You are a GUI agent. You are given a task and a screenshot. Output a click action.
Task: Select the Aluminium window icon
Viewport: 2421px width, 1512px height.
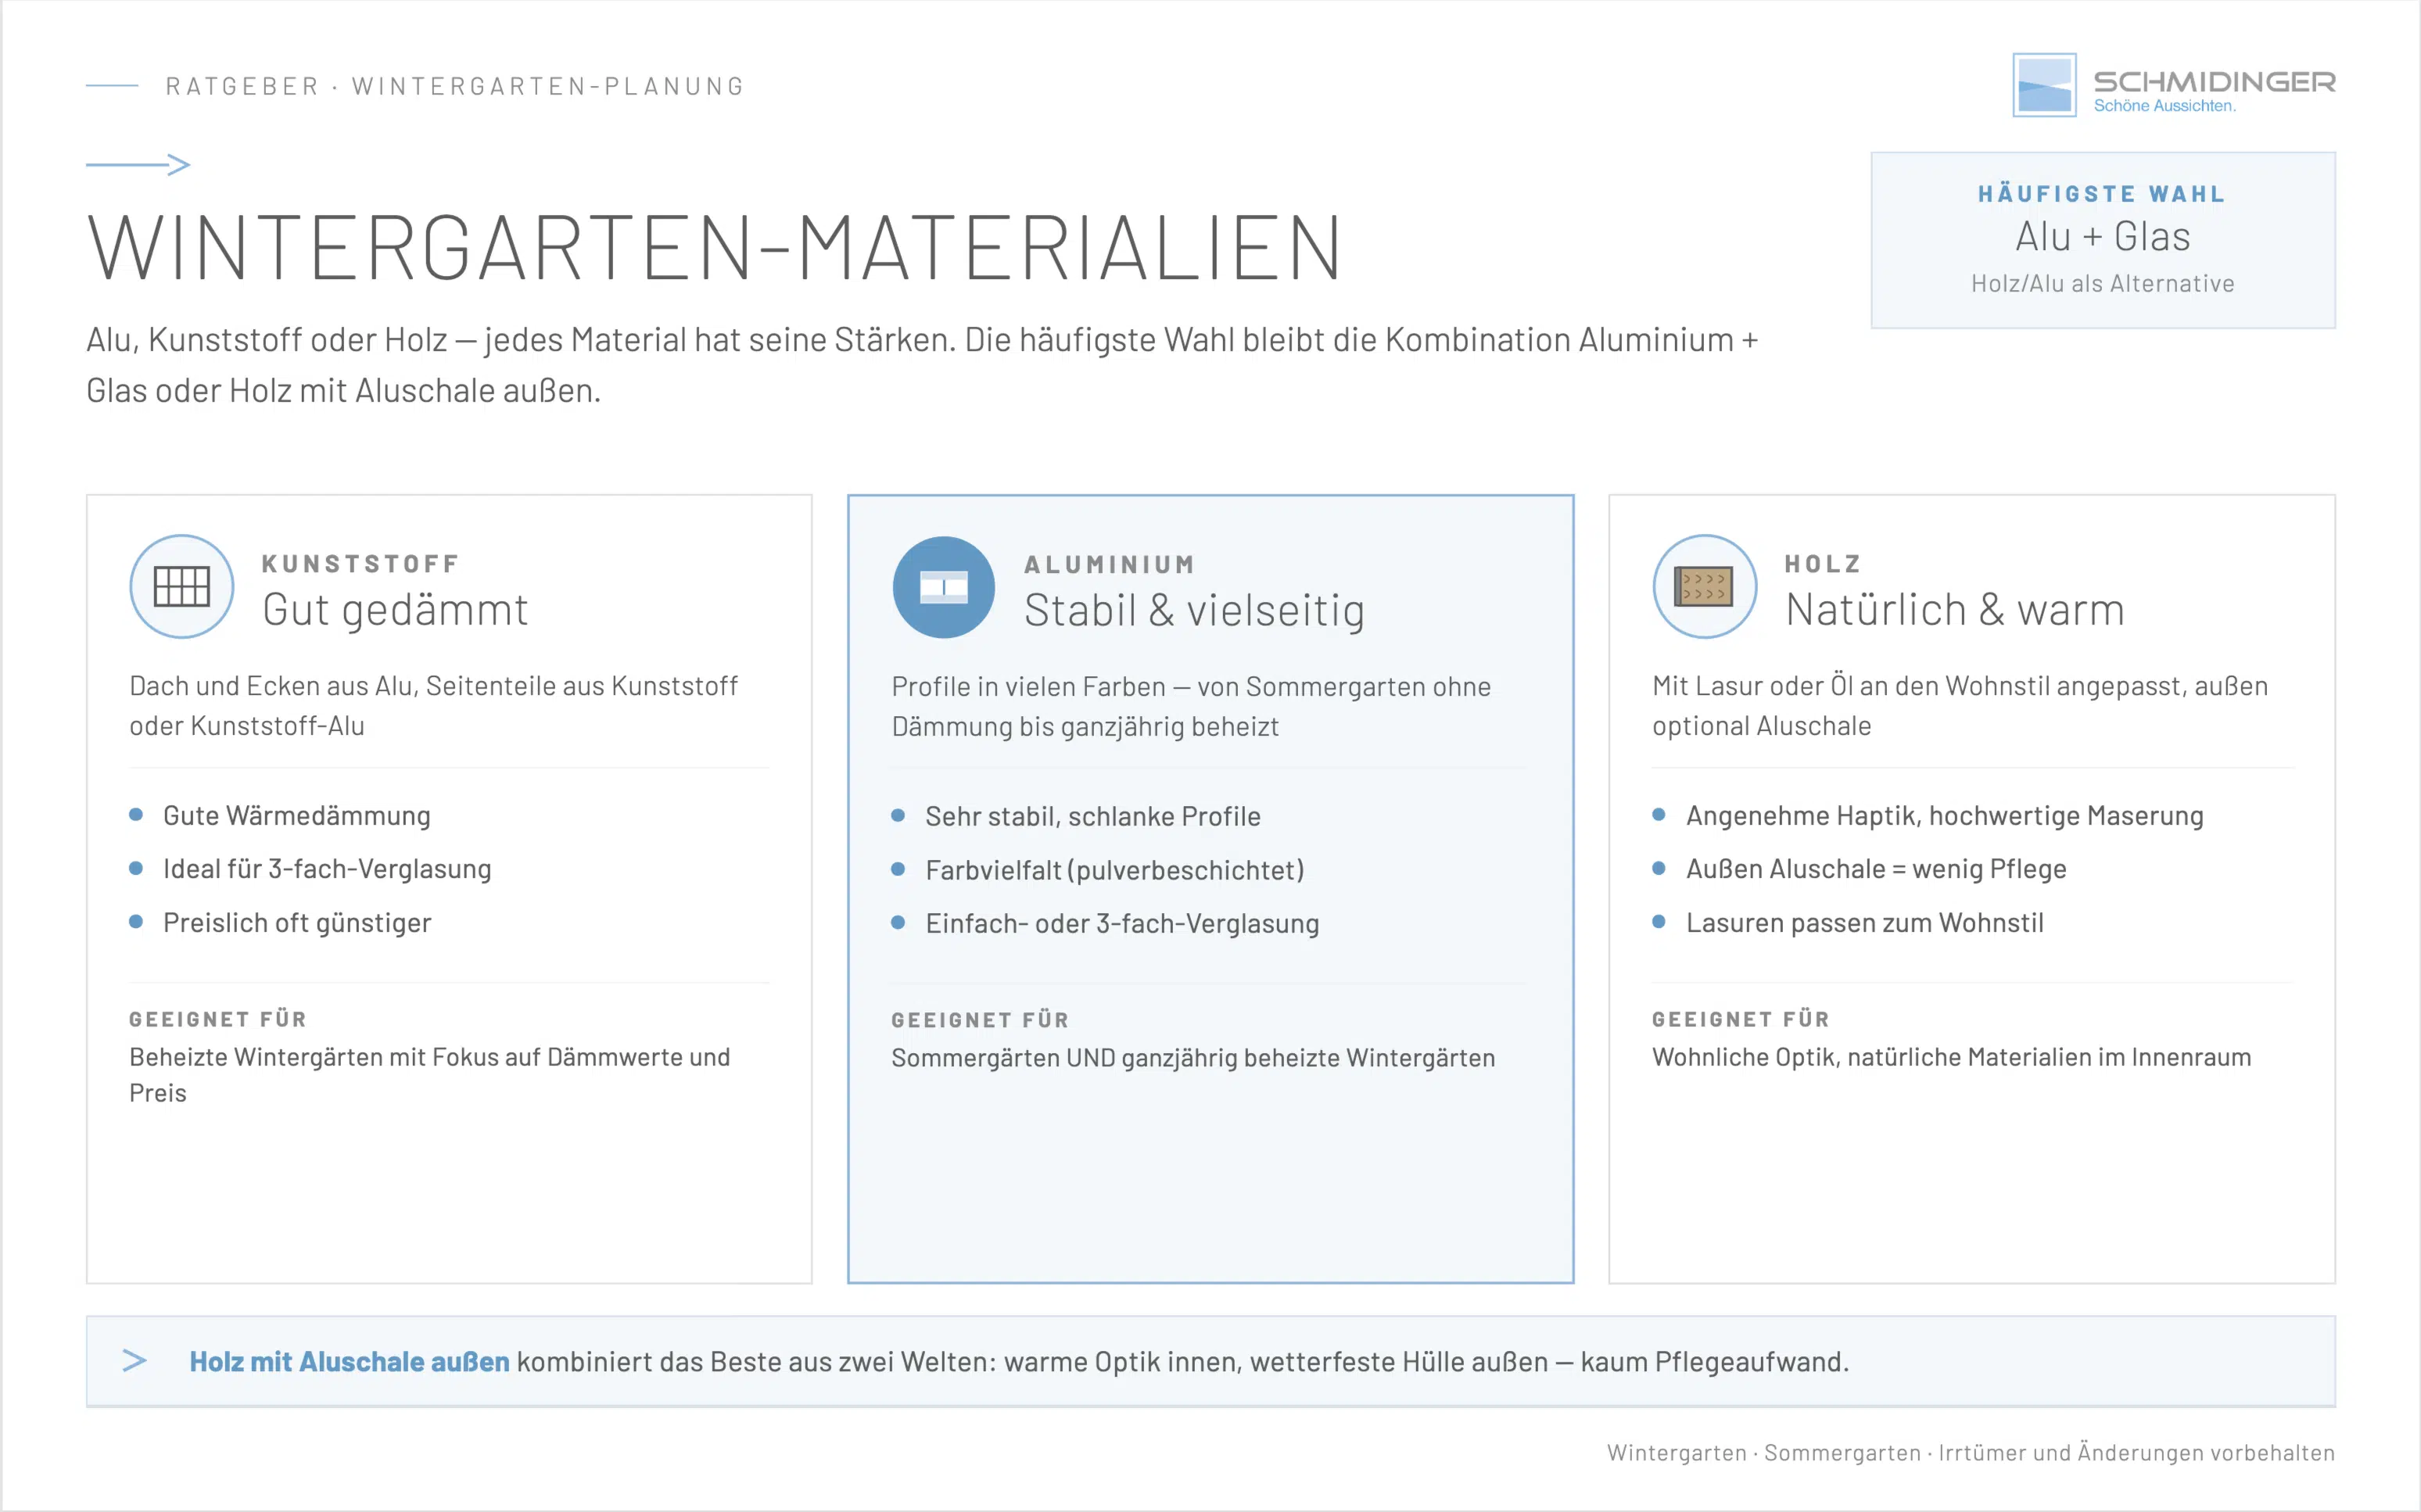click(x=943, y=587)
